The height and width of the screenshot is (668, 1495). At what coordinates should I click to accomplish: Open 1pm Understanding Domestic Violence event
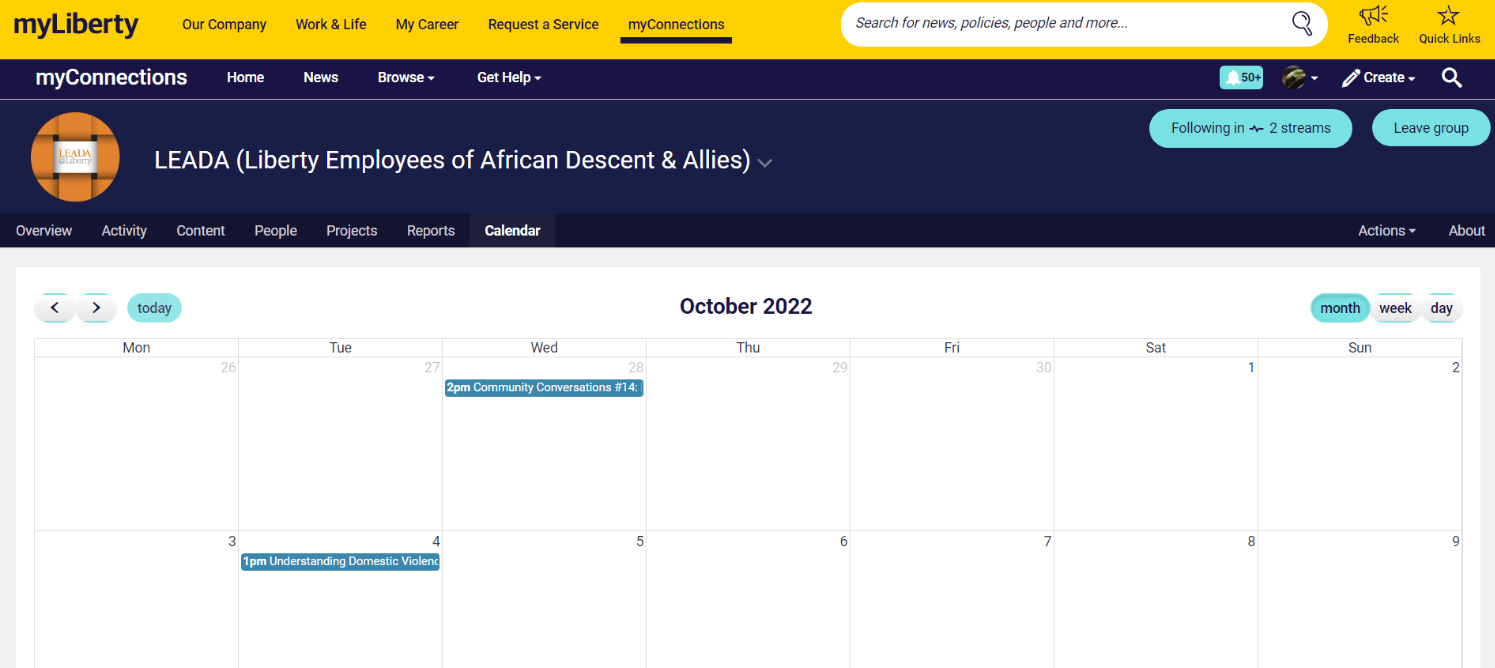click(x=340, y=562)
